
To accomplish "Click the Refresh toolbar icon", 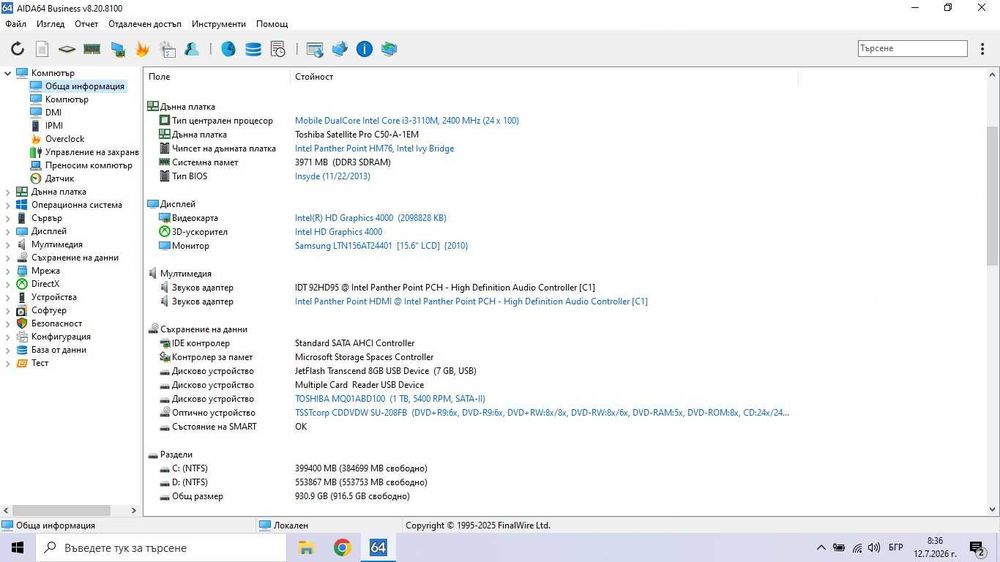I will (x=17, y=48).
